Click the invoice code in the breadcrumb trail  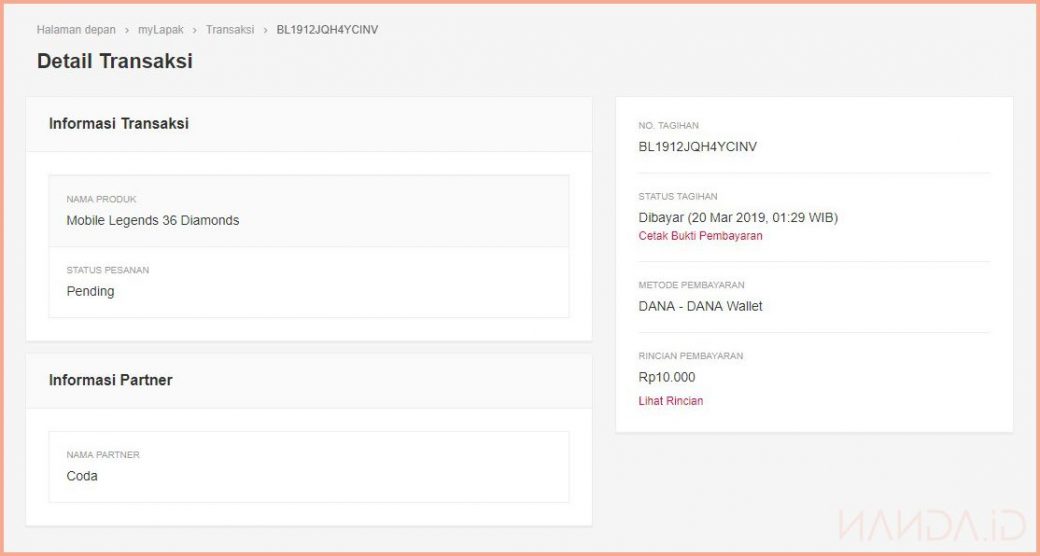click(x=327, y=30)
